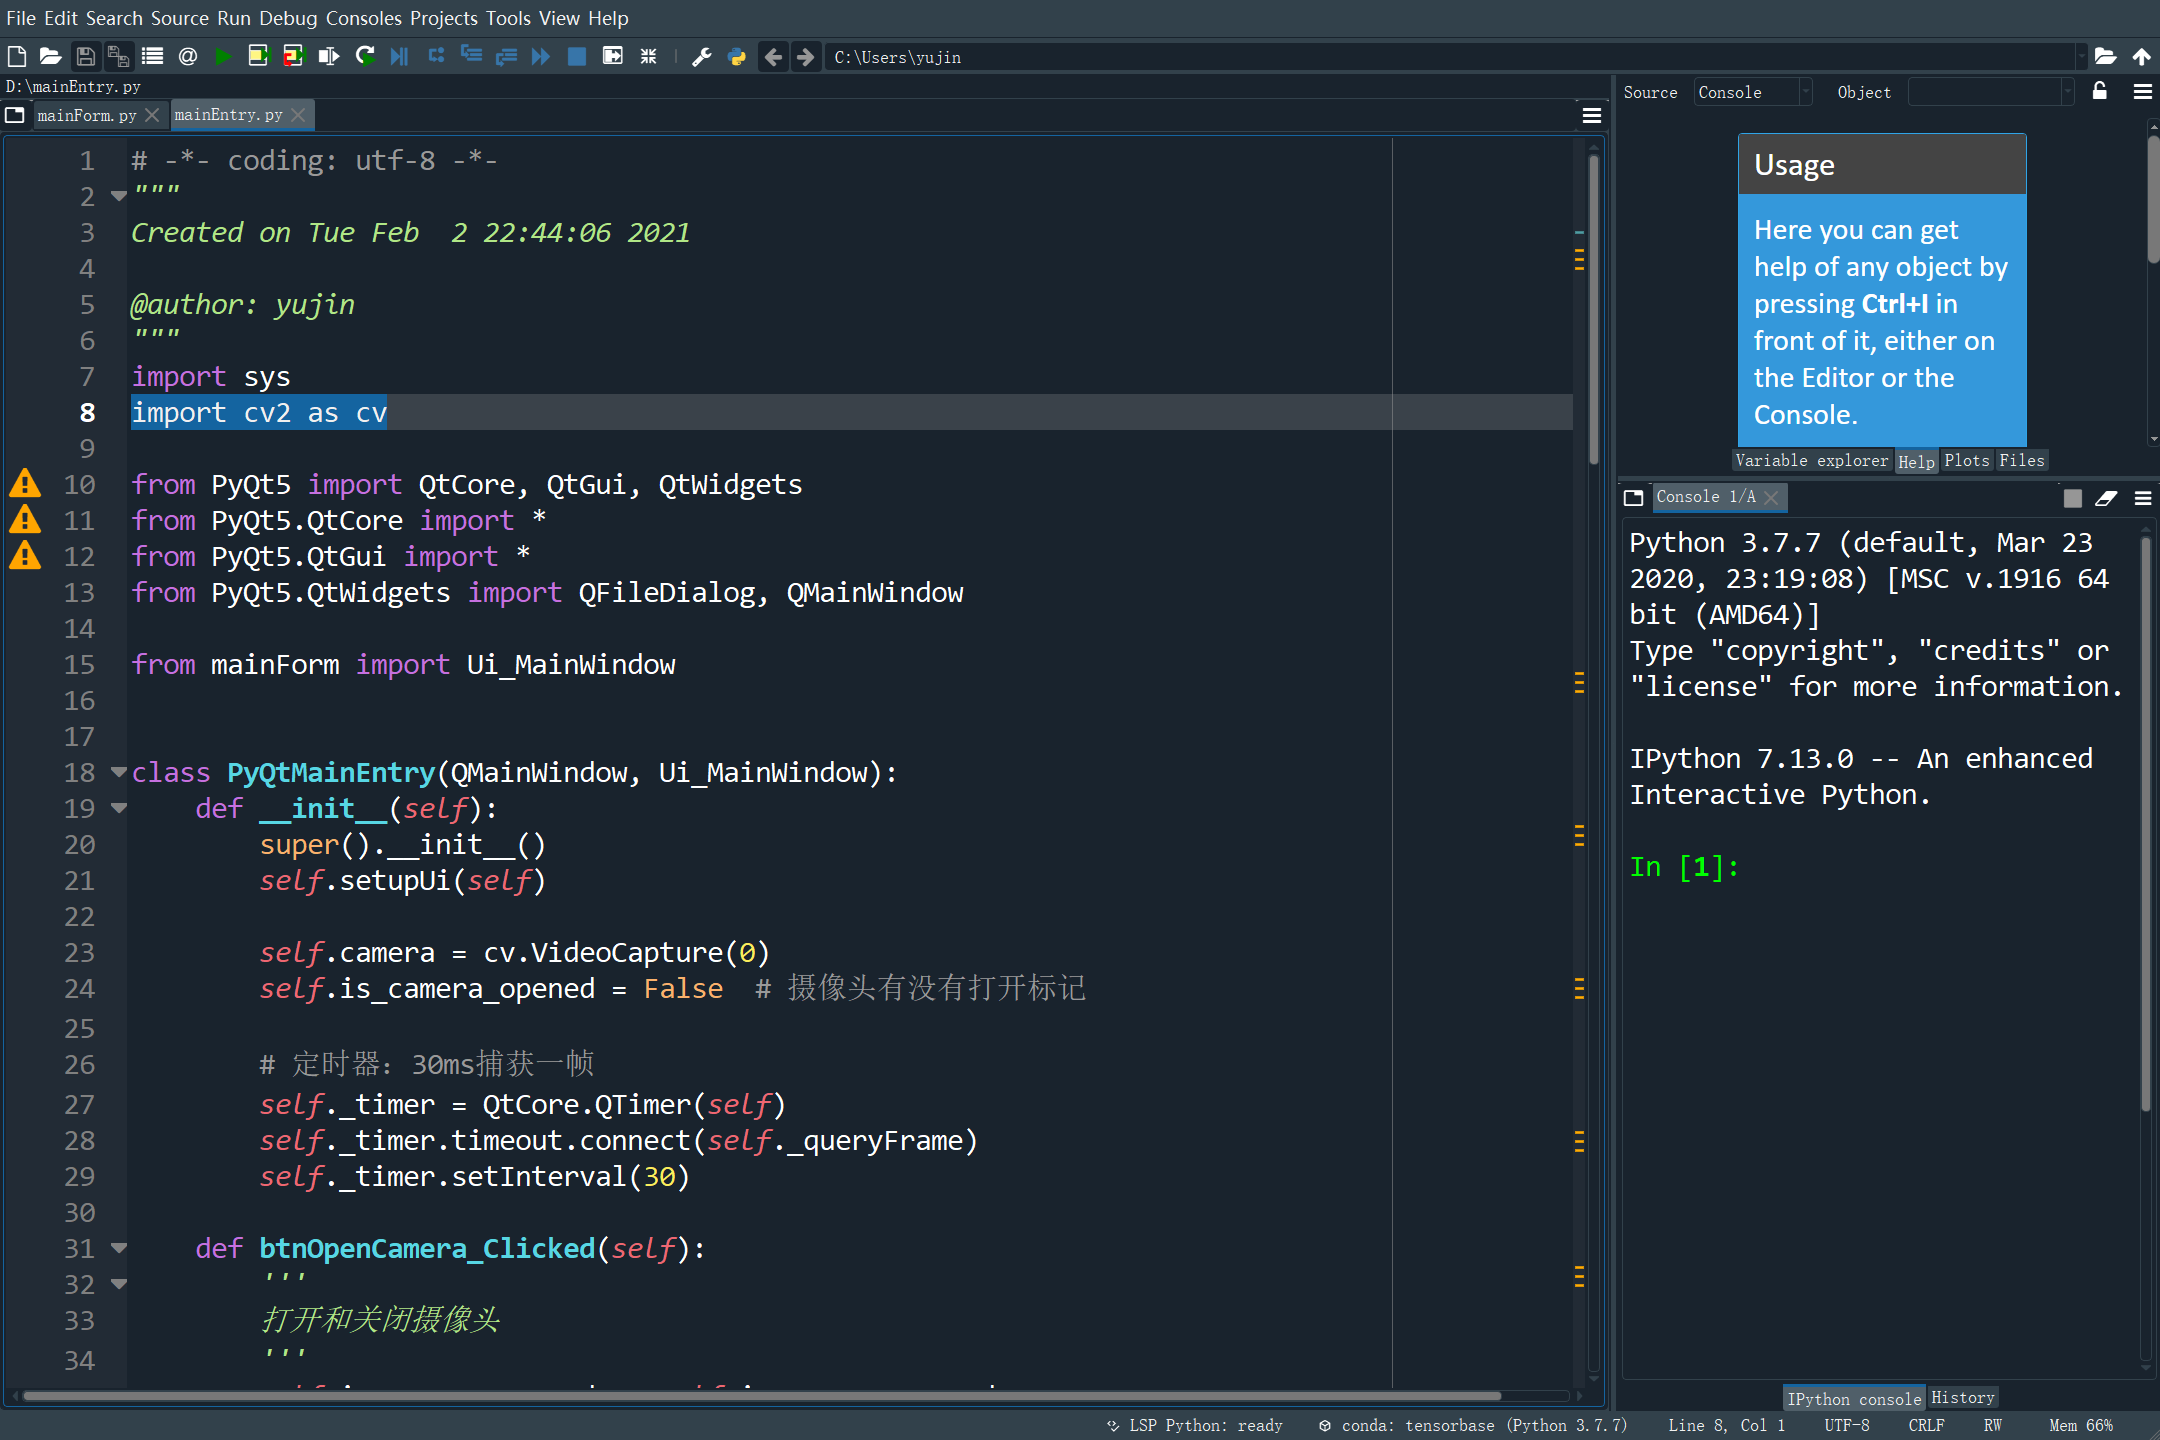Maximize current pane icon
This screenshot has width=2160, height=1440.
613,57
